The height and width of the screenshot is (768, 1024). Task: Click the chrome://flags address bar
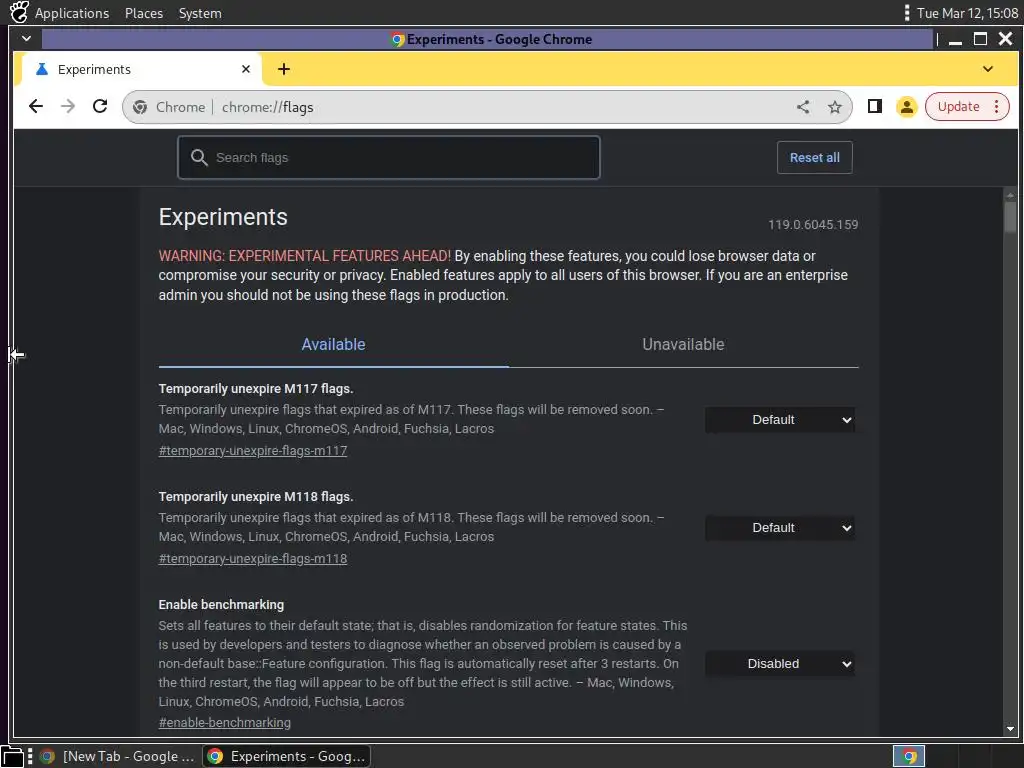(x=487, y=107)
